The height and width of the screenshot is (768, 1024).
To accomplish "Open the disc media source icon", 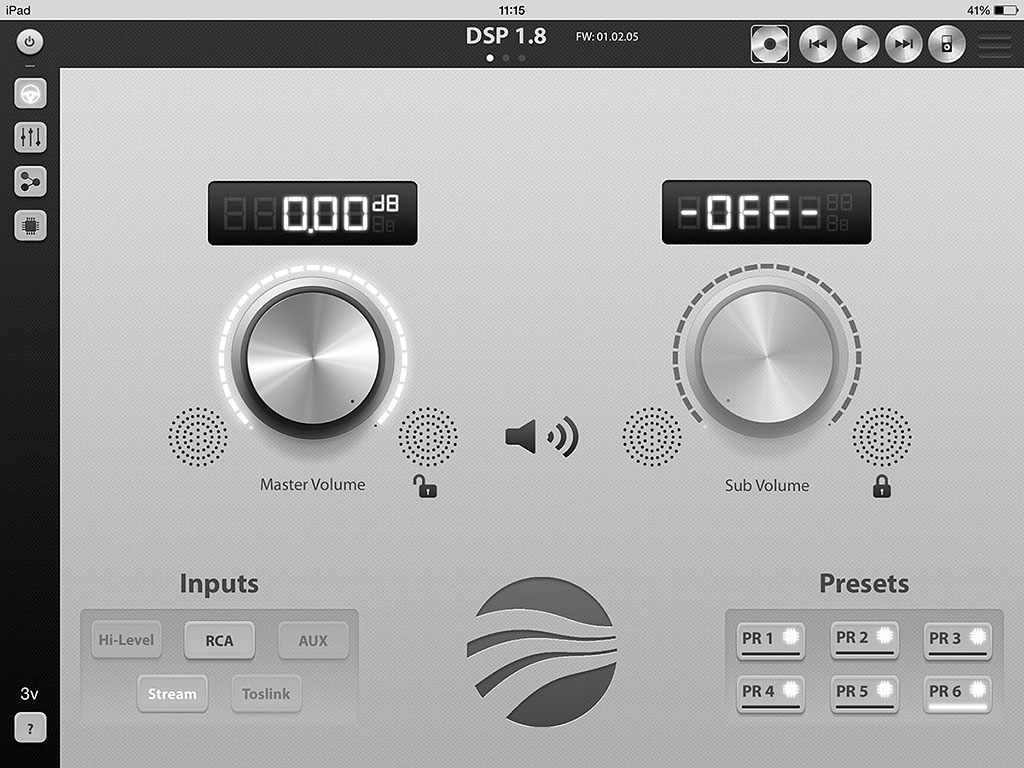I will pyautogui.click(x=770, y=44).
